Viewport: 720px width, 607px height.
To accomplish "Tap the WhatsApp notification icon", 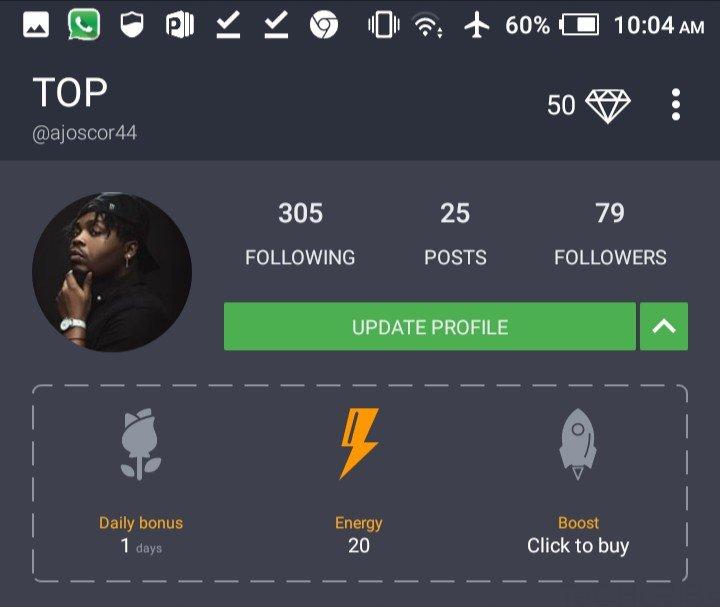I will coord(84,24).
